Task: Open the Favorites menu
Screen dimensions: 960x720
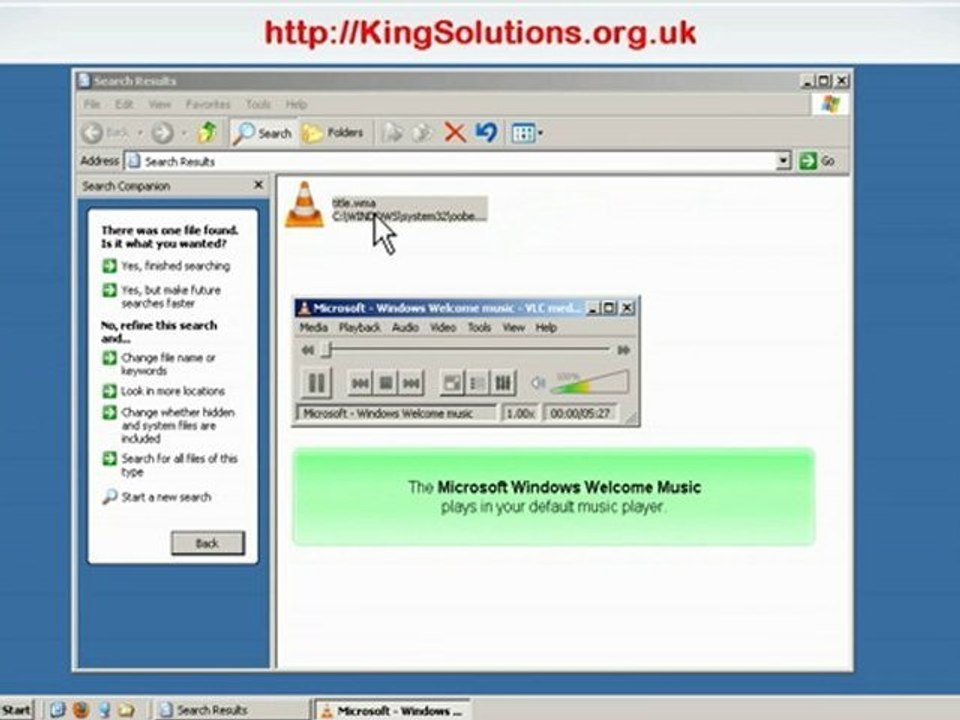Action: point(208,105)
